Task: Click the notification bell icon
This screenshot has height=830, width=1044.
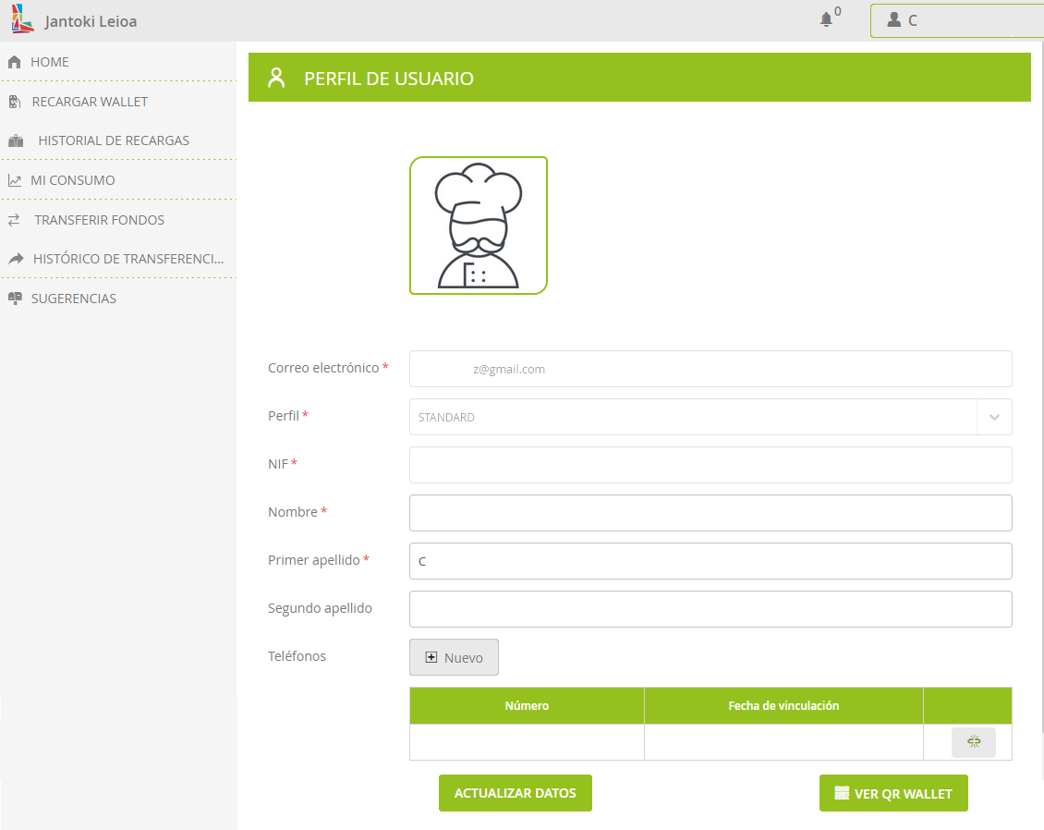Action: point(826,20)
